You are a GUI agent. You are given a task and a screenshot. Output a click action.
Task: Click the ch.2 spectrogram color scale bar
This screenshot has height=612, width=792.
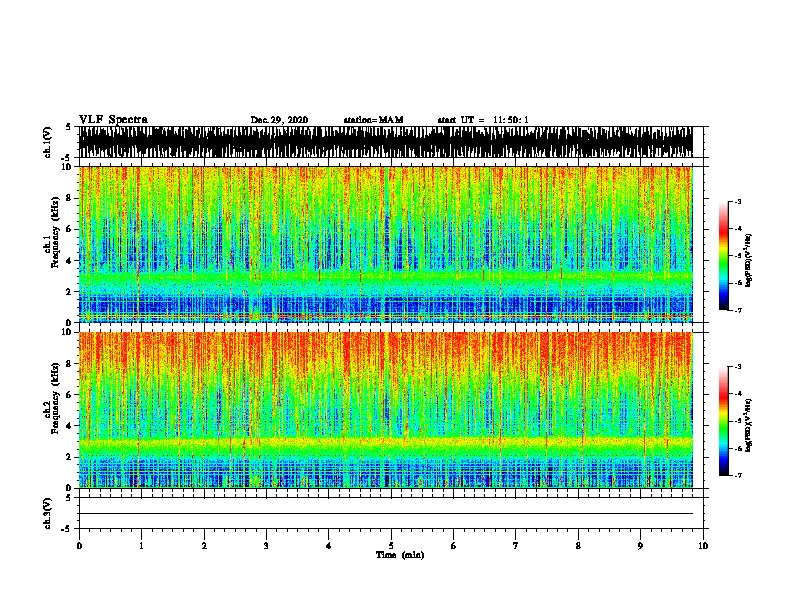click(x=724, y=421)
